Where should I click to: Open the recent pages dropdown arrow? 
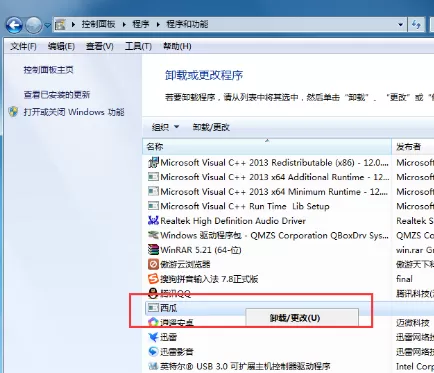(47, 25)
